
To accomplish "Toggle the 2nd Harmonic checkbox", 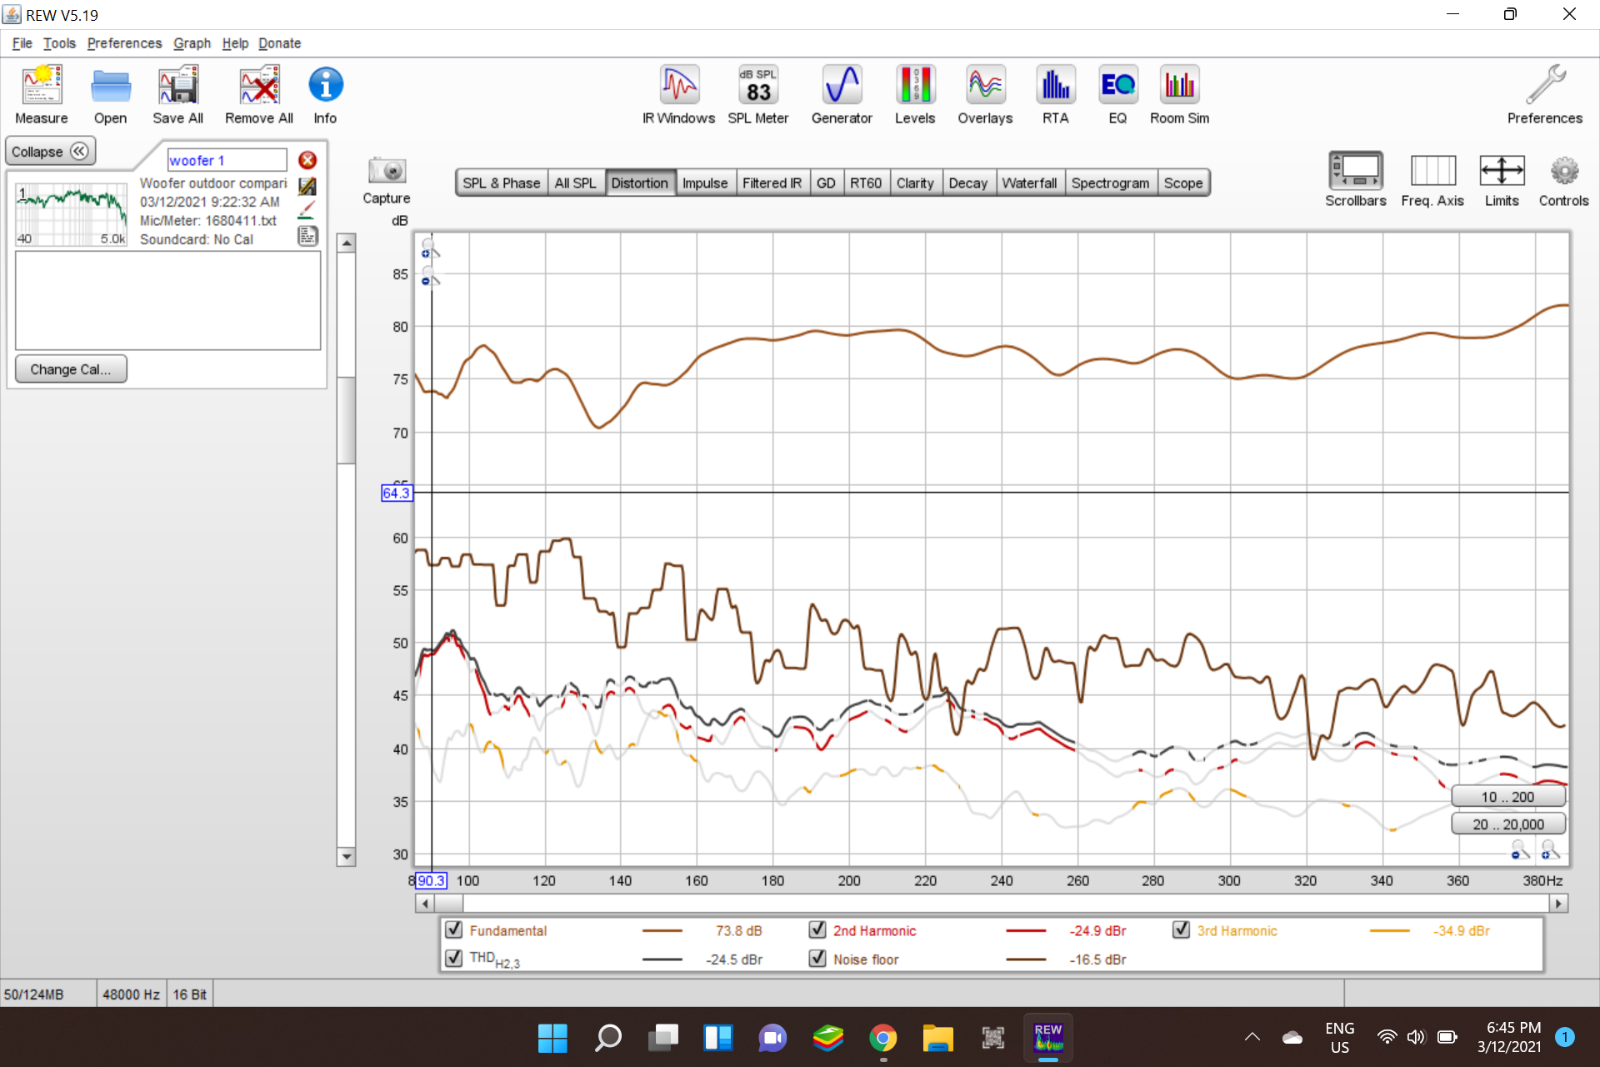I will tap(817, 930).
